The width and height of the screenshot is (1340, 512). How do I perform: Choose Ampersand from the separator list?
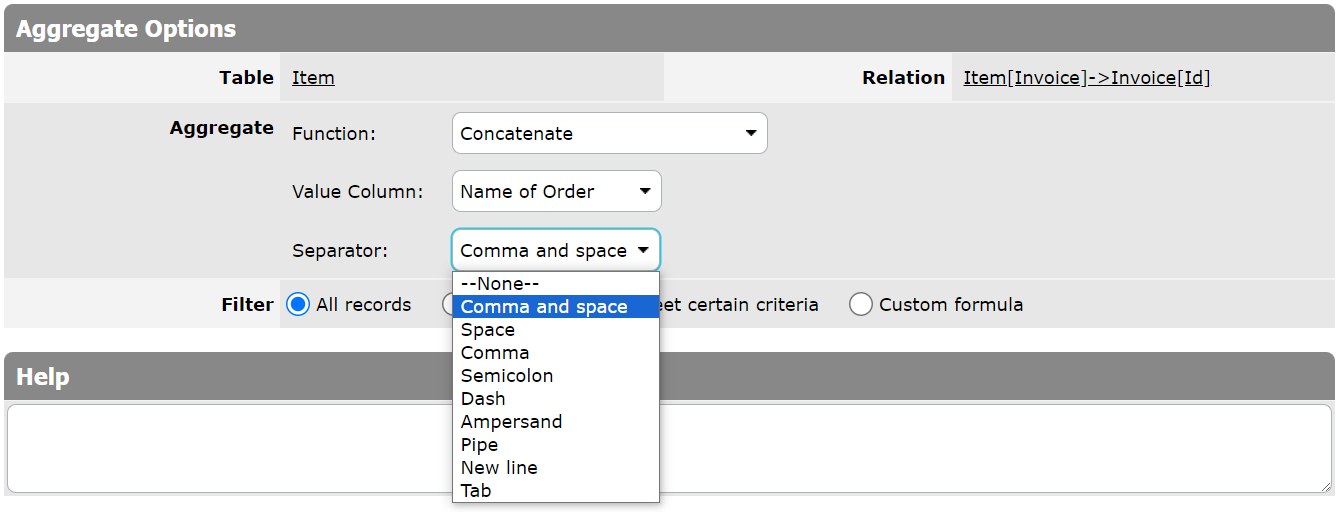tap(556, 422)
